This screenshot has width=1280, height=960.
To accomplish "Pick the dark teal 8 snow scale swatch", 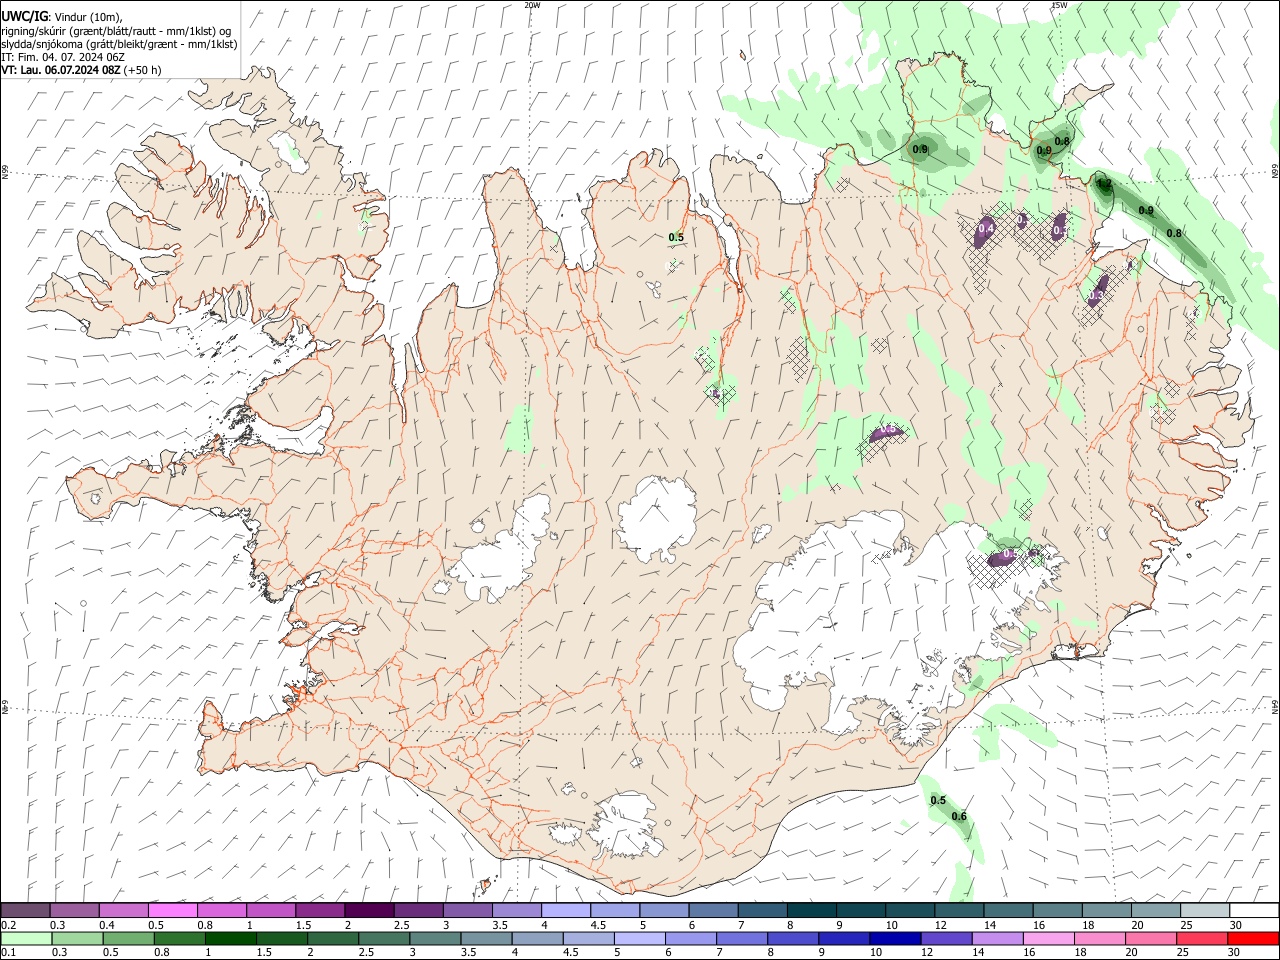I will [x=811, y=911].
